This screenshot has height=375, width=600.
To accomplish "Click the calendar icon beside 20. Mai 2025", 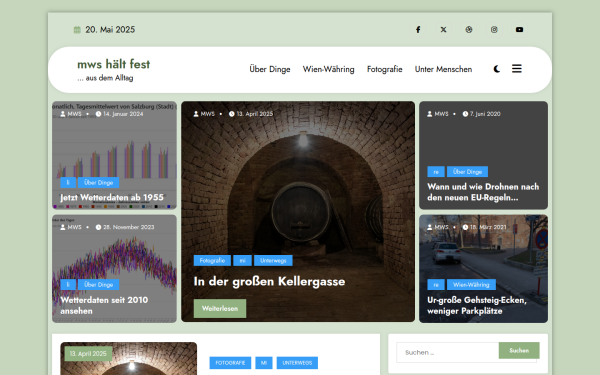I will pyautogui.click(x=77, y=30).
